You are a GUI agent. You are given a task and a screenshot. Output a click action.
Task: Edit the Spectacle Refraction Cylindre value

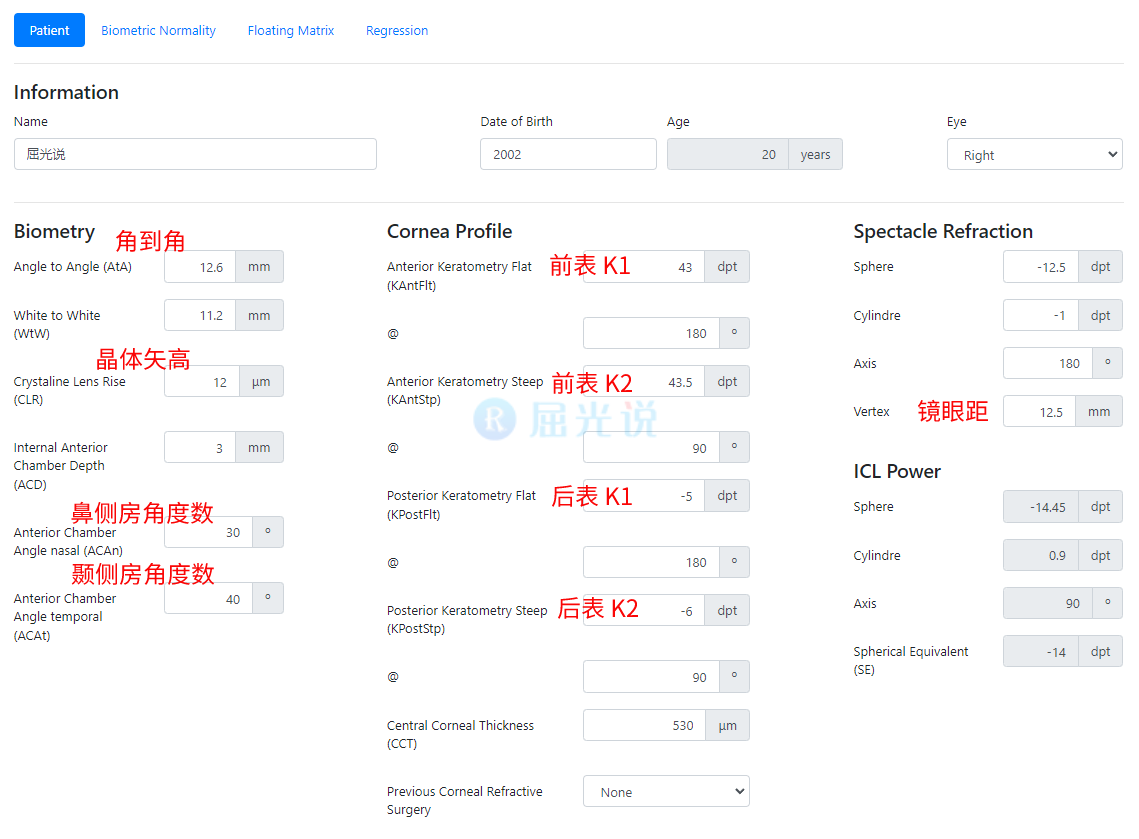(x=1040, y=315)
